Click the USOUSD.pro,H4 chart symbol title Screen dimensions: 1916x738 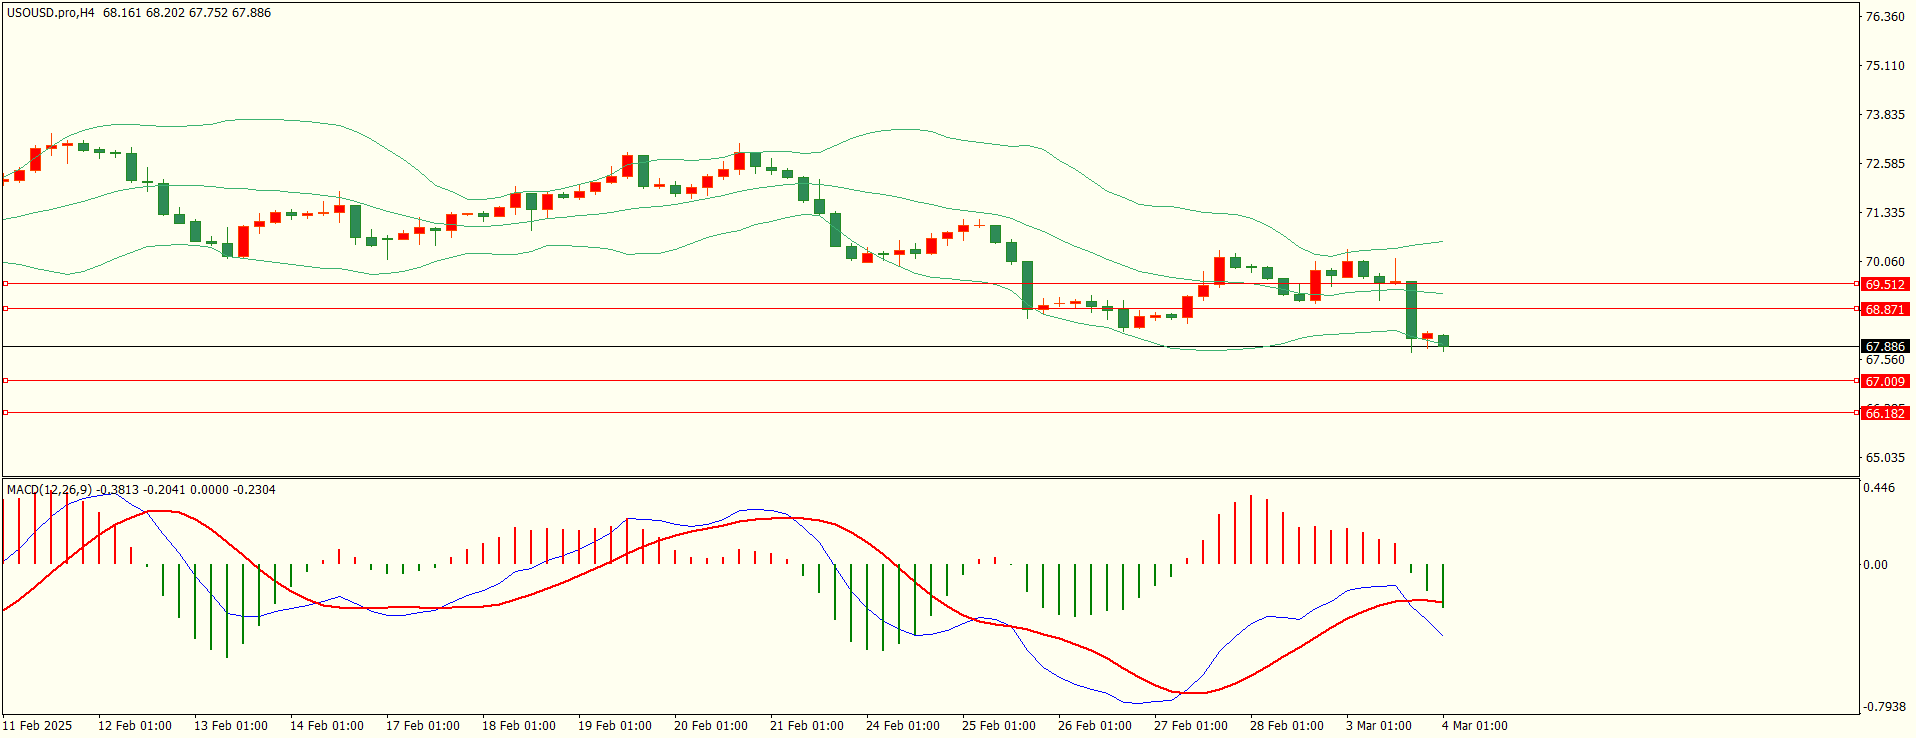pyautogui.click(x=51, y=13)
